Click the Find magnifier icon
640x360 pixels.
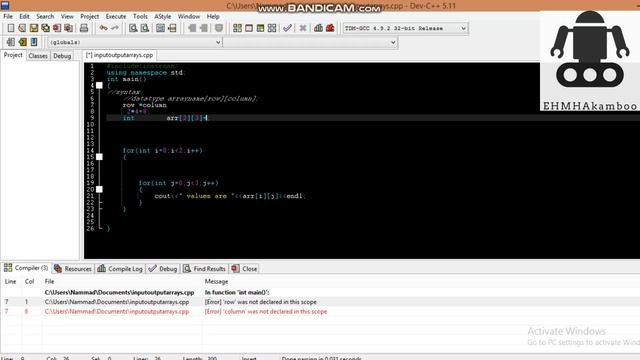(x=133, y=28)
